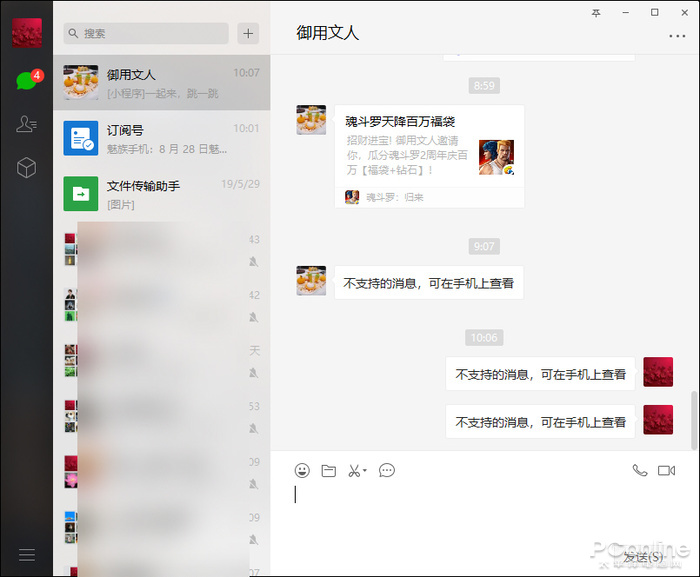
Task: Open chat history bubble icon
Action: point(387,470)
